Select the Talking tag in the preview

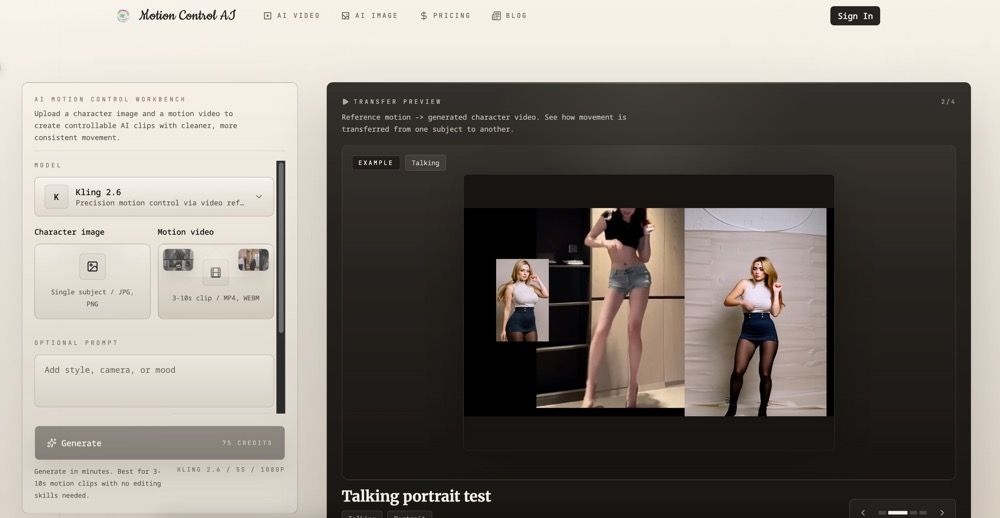coord(425,163)
